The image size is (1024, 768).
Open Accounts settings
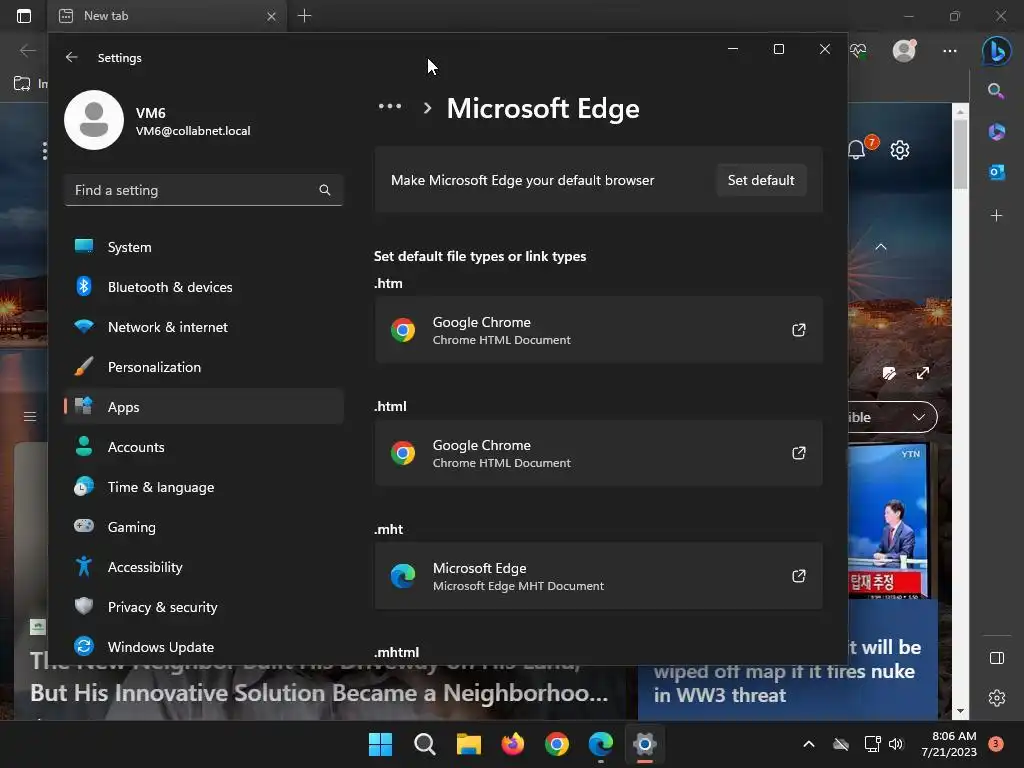pyautogui.click(x=204, y=447)
